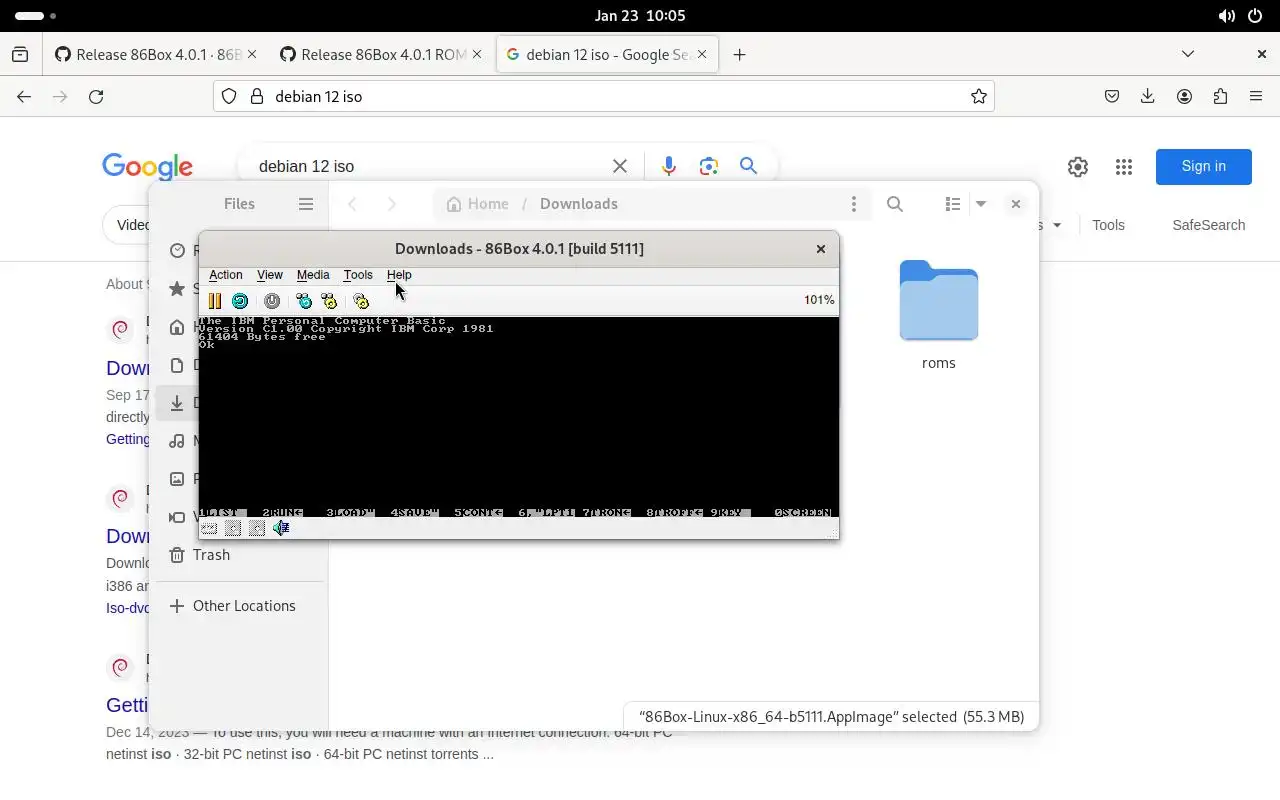1280x800 pixels.
Task: Open browser extensions puzzle icon
Action: (1220, 97)
